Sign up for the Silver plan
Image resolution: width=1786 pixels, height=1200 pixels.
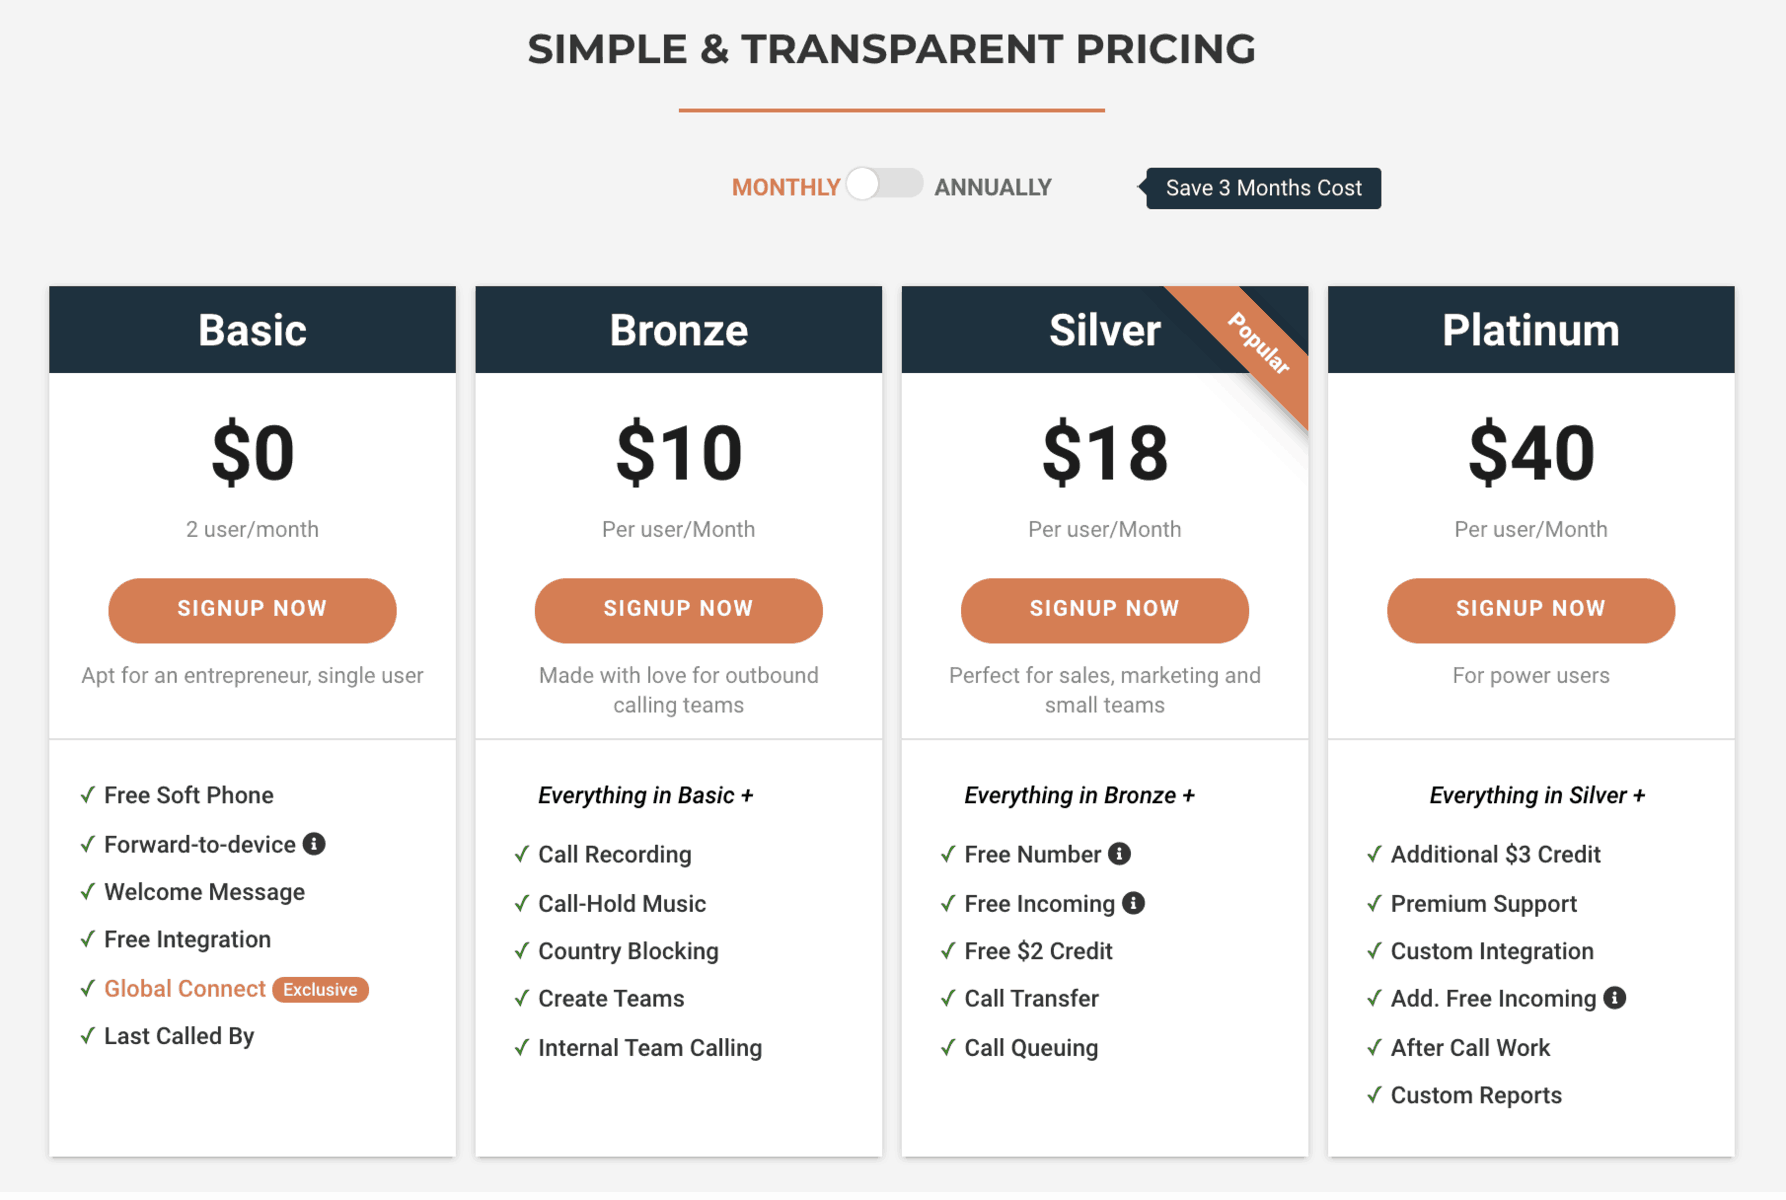(x=1104, y=610)
